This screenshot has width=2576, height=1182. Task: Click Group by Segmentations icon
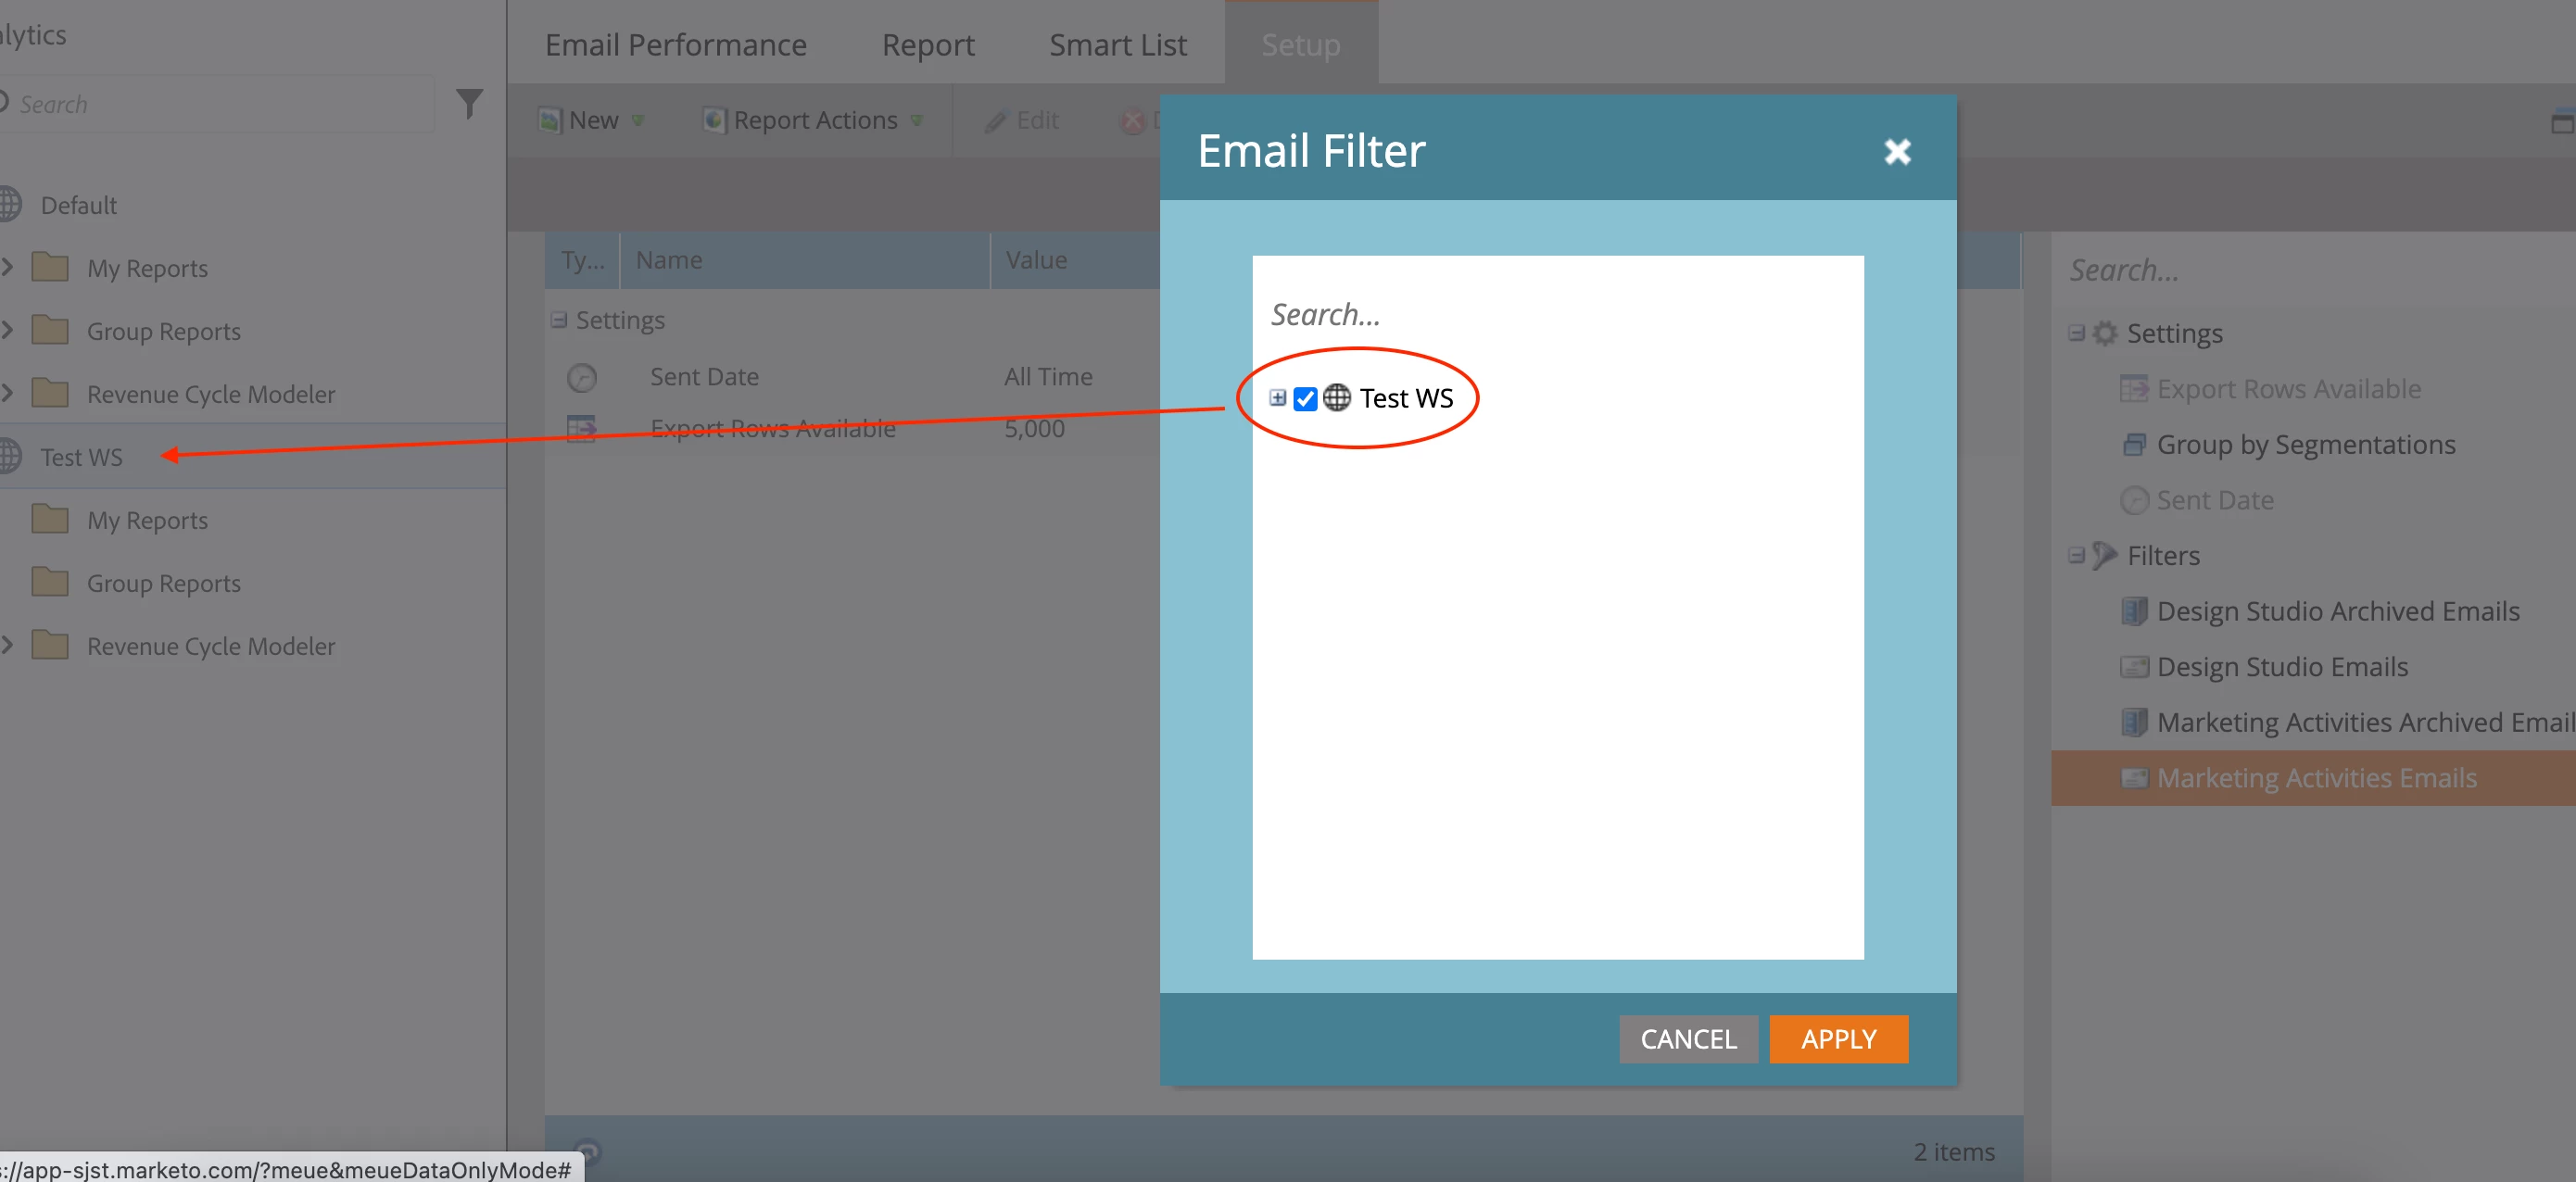click(x=2133, y=444)
